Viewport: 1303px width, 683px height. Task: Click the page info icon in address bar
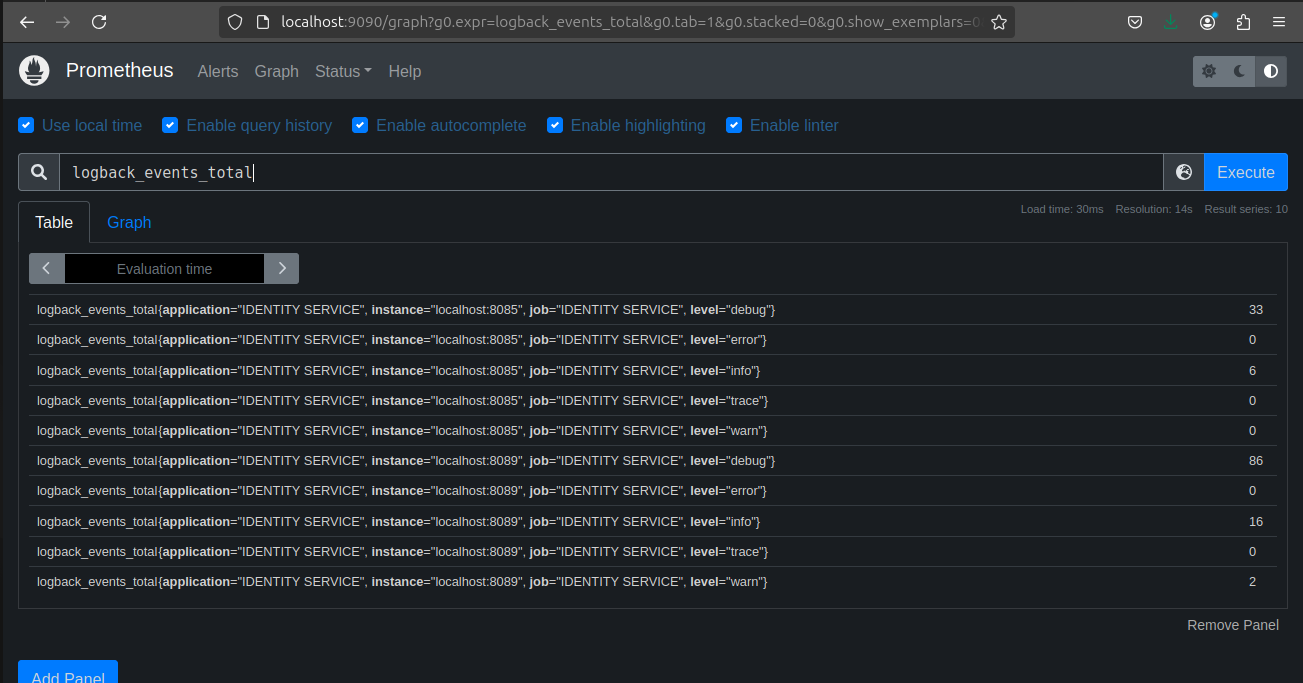pyautogui.click(x=262, y=22)
